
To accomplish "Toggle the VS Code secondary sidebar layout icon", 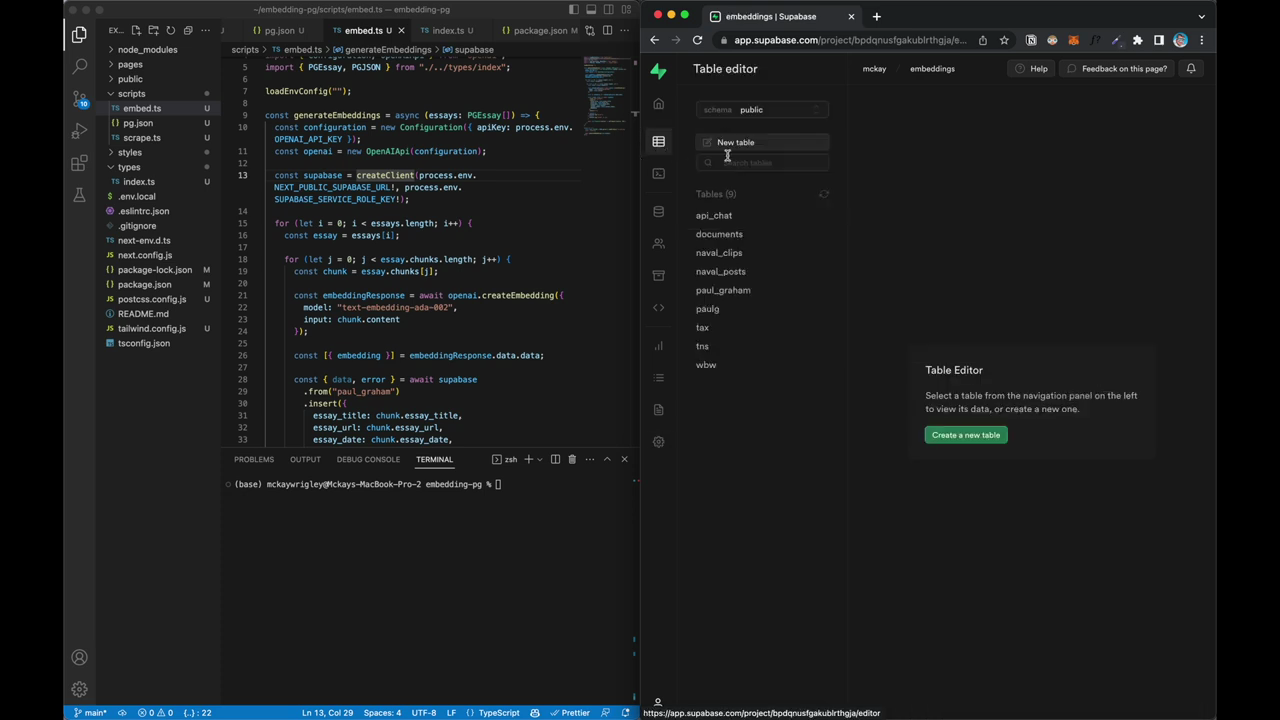I will (608, 10).
